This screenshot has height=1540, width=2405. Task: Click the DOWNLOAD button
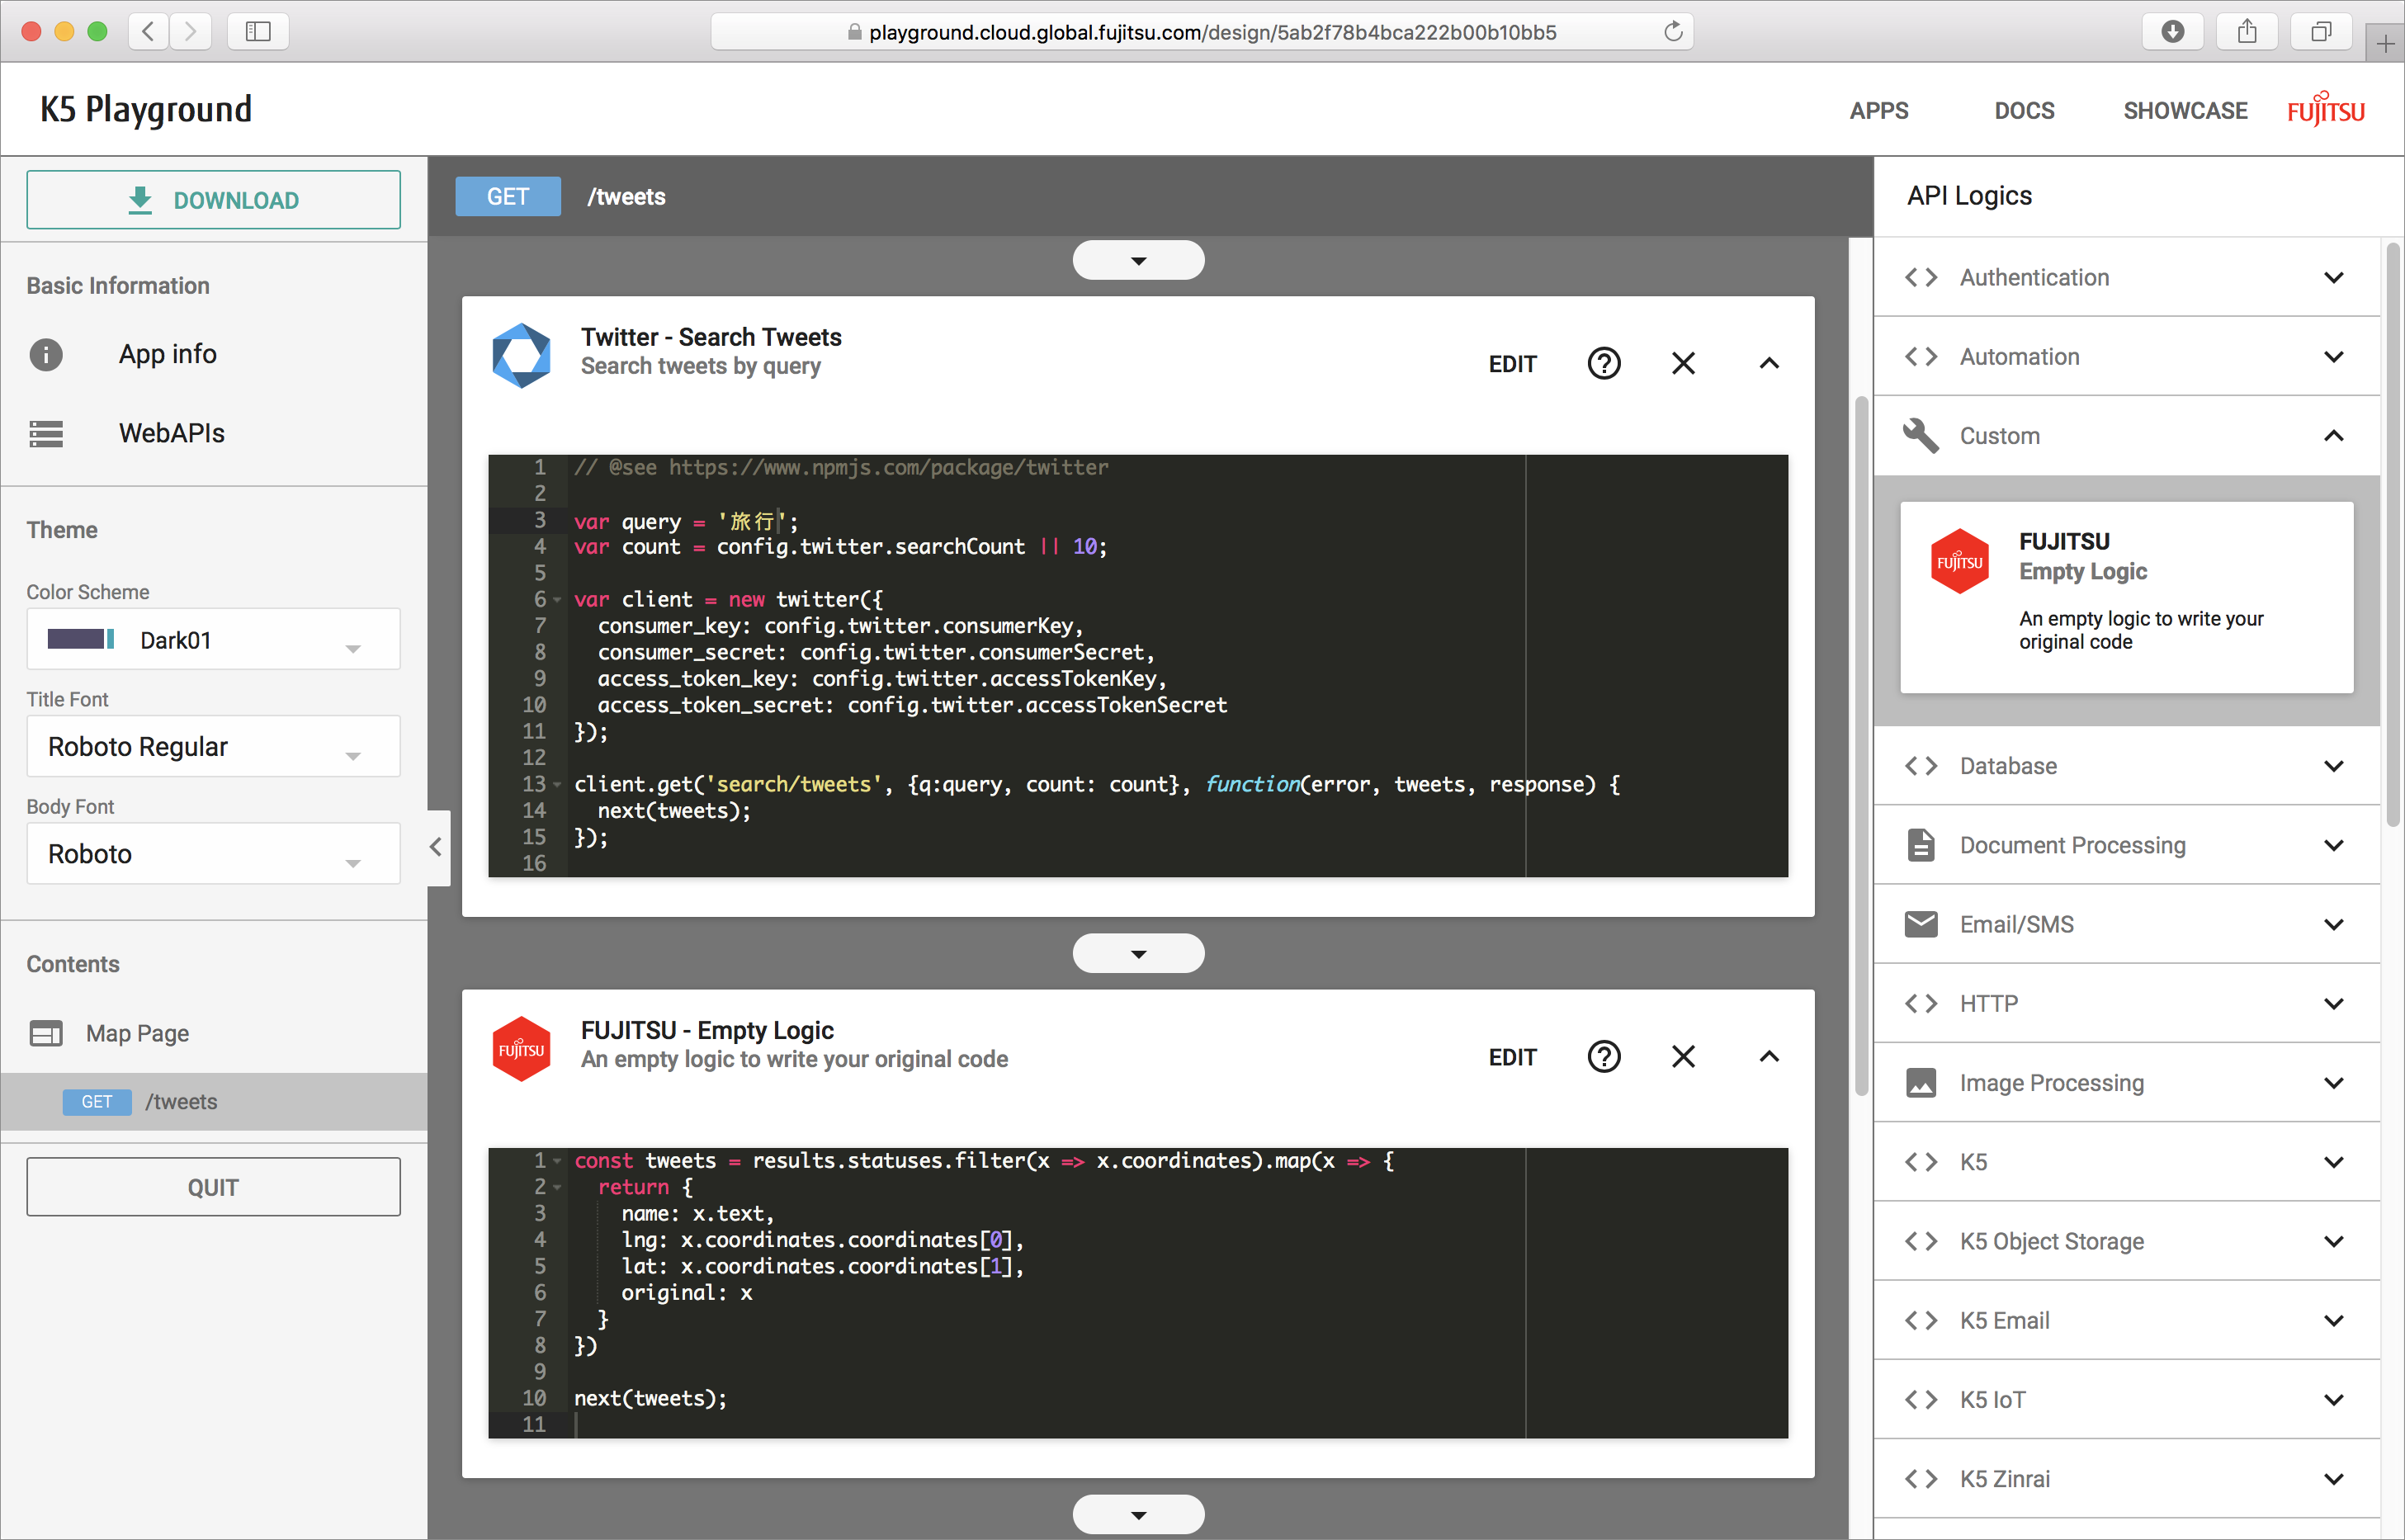213,200
